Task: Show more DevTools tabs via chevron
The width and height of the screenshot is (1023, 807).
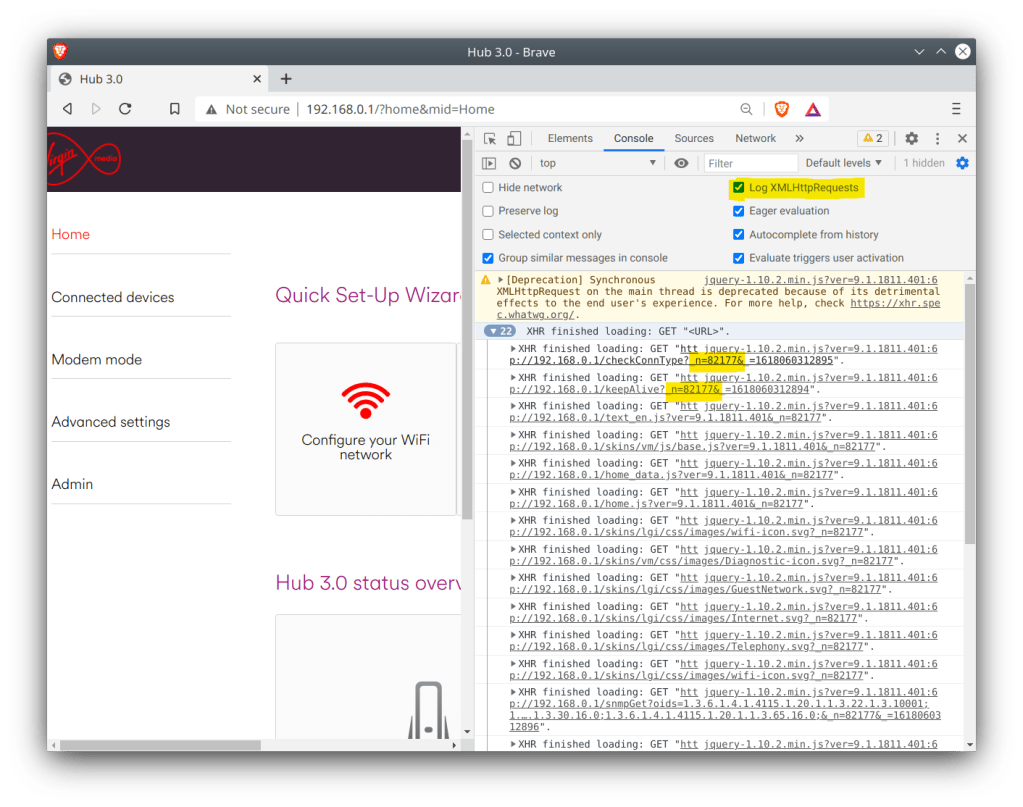Action: pos(799,139)
